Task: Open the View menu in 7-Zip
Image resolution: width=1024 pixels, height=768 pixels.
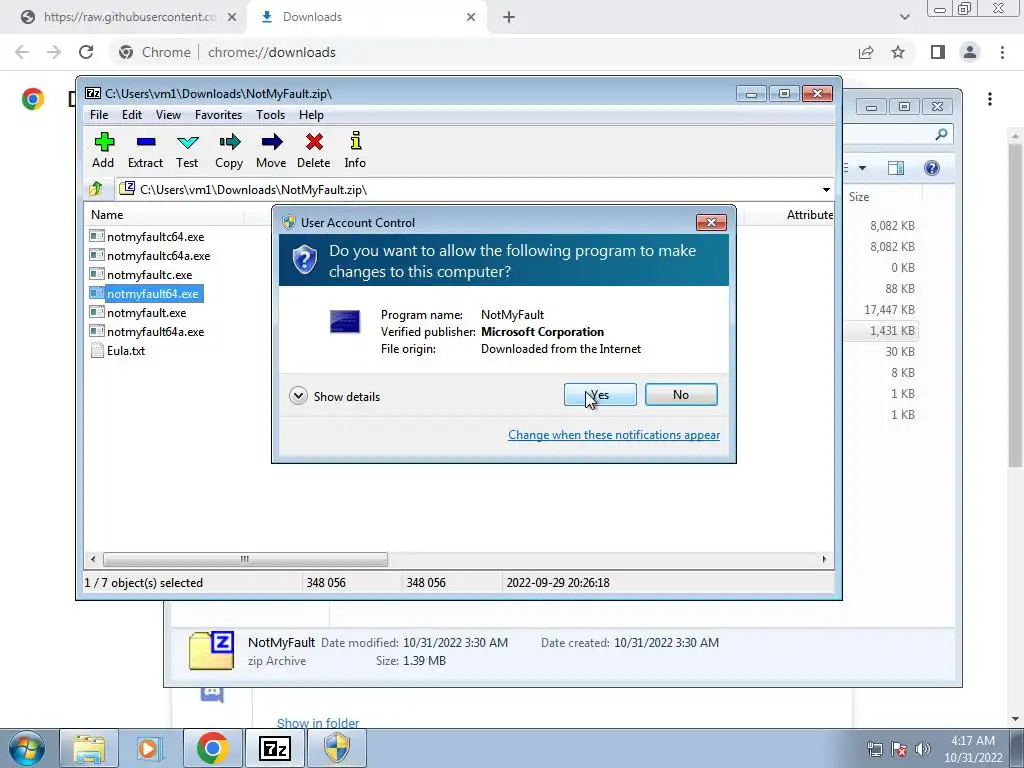Action: 168,115
